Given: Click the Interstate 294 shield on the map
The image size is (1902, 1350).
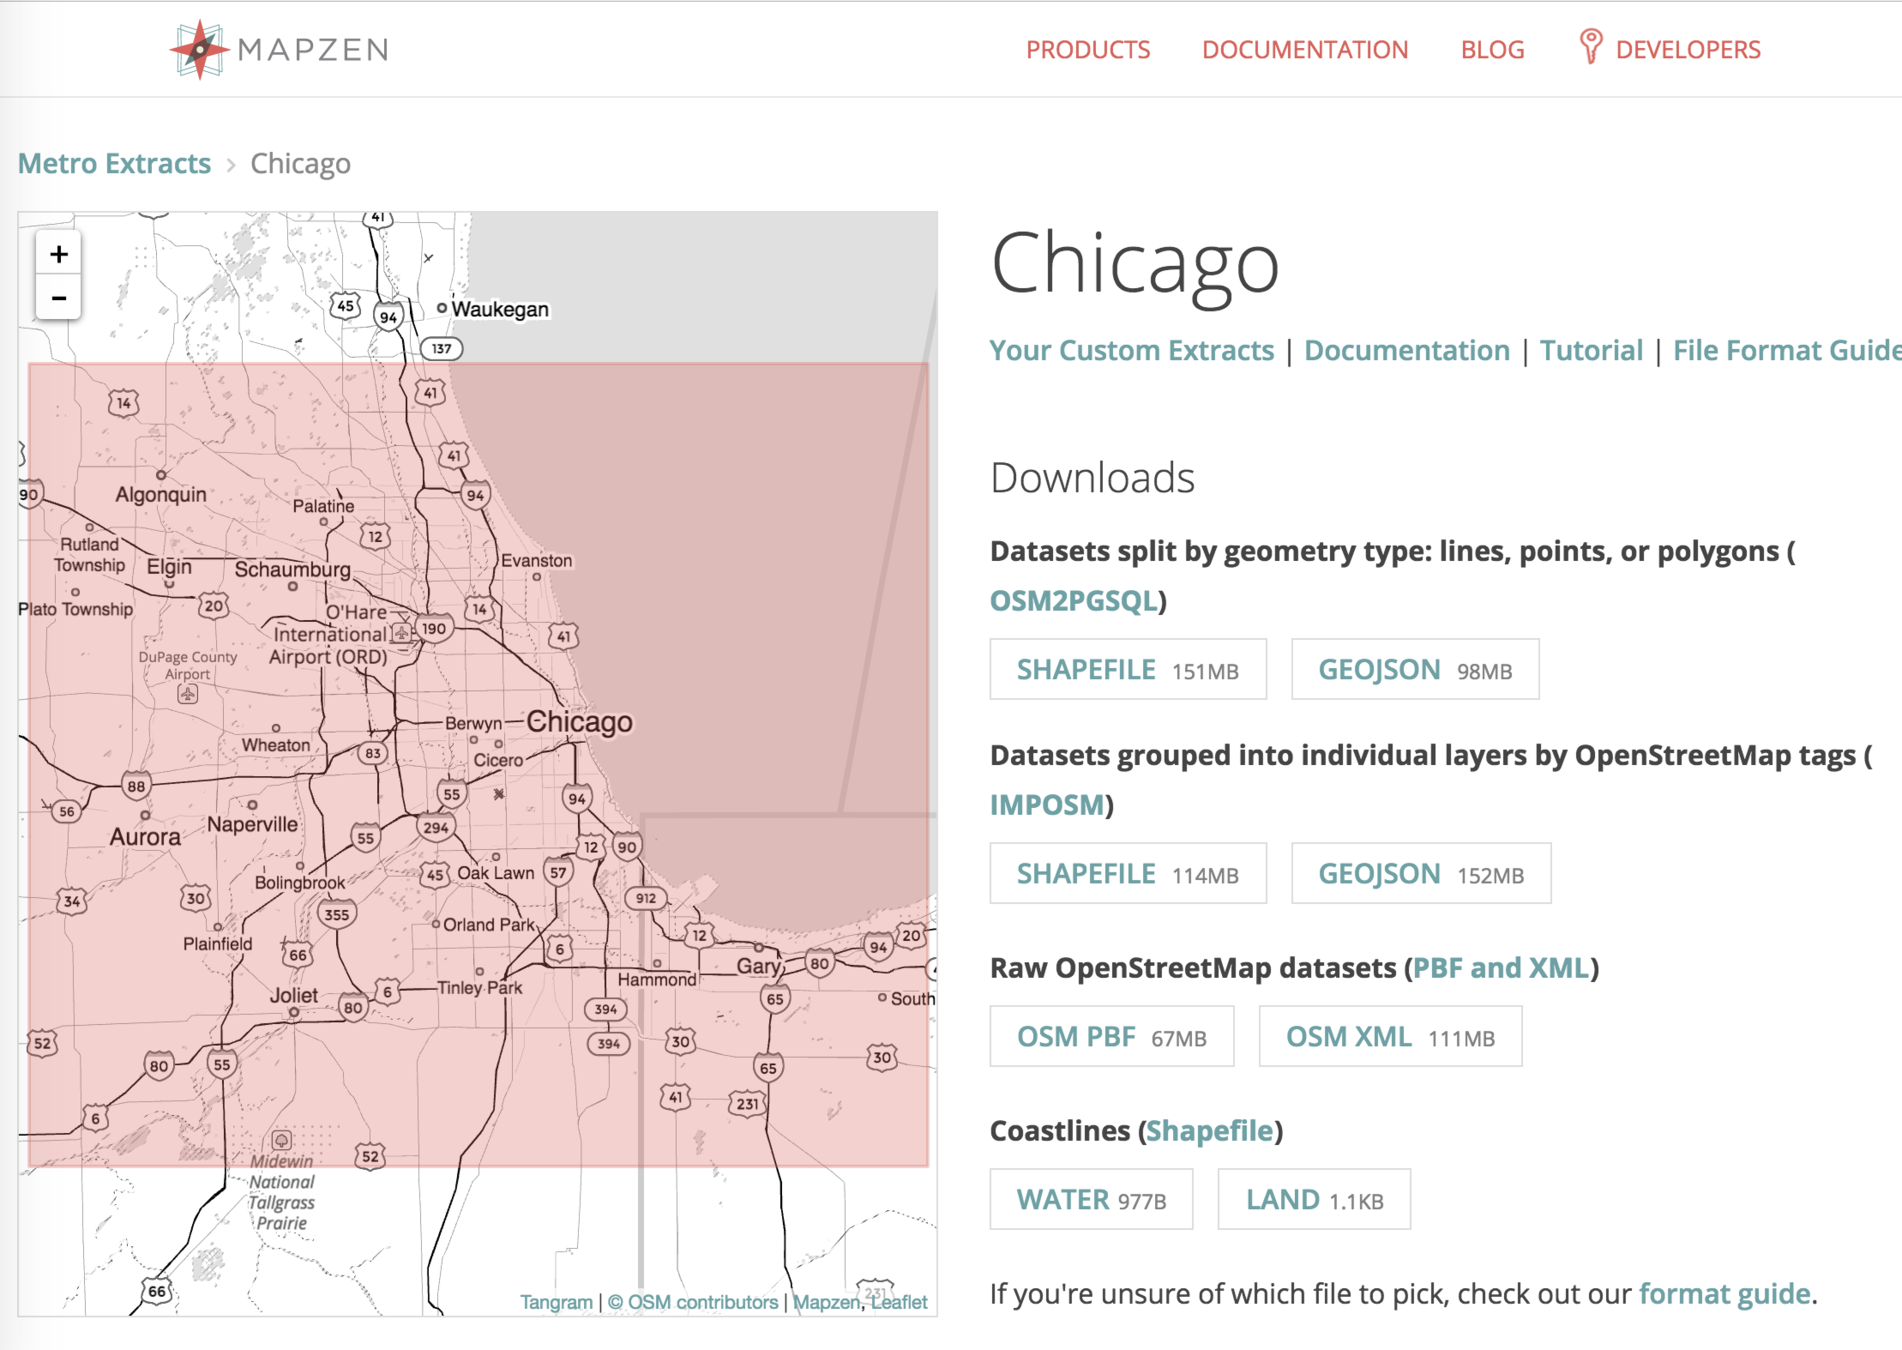Looking at the screenshot, I should pyautogui.click(x=435, y=828).
